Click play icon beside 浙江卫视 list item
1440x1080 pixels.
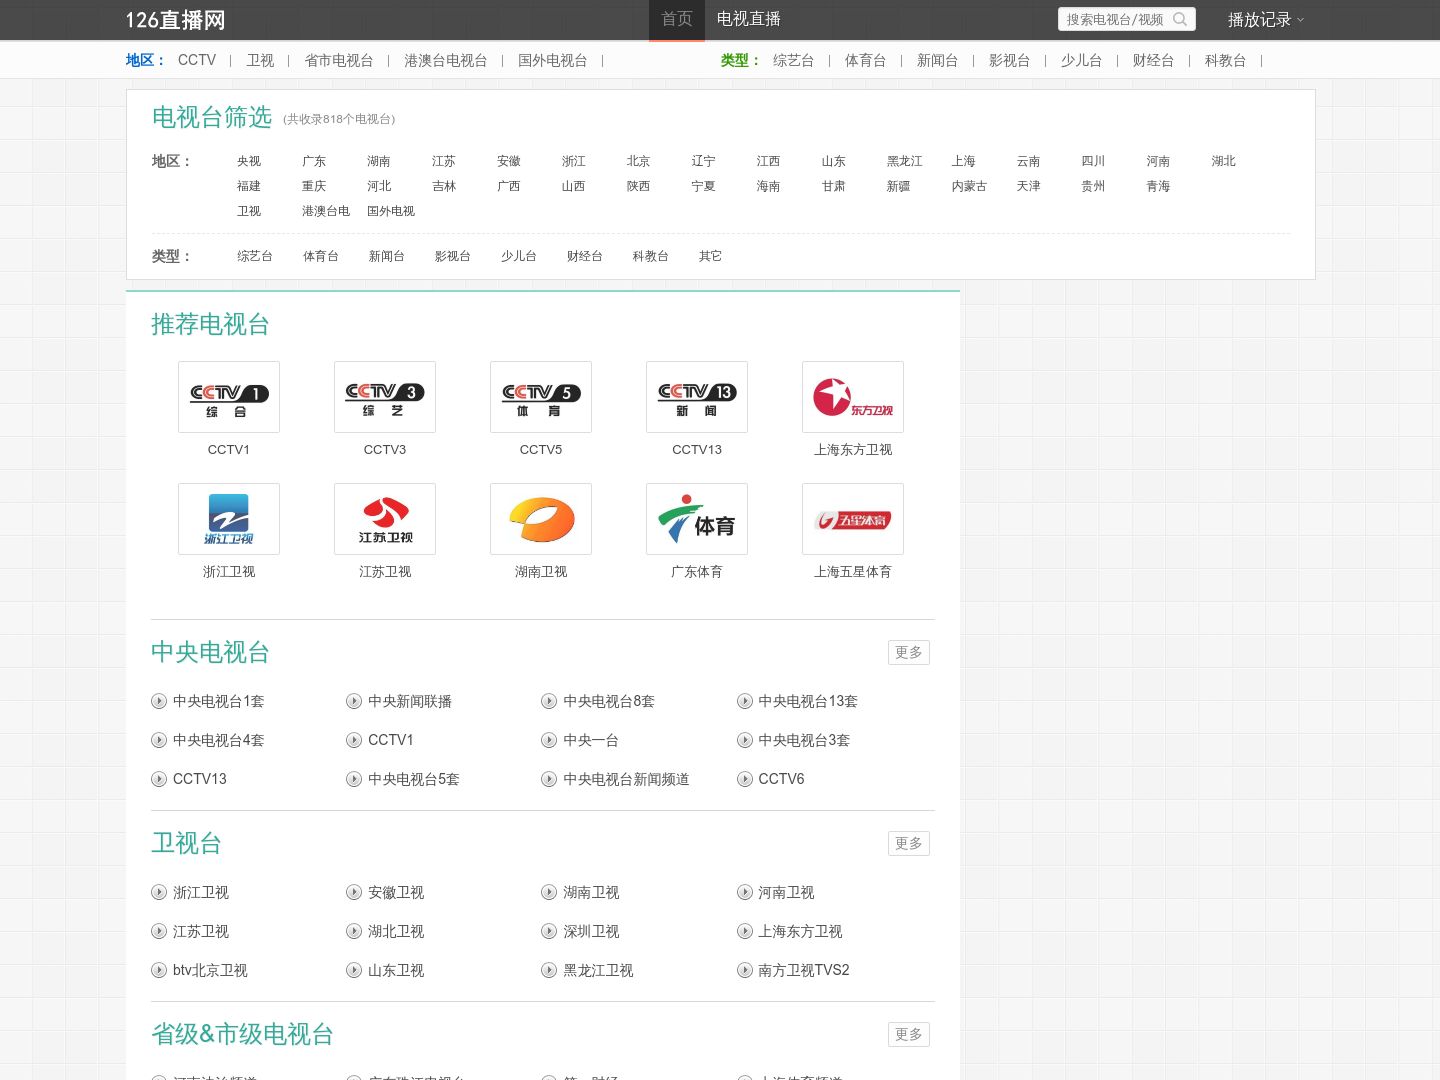coord(159,892)
